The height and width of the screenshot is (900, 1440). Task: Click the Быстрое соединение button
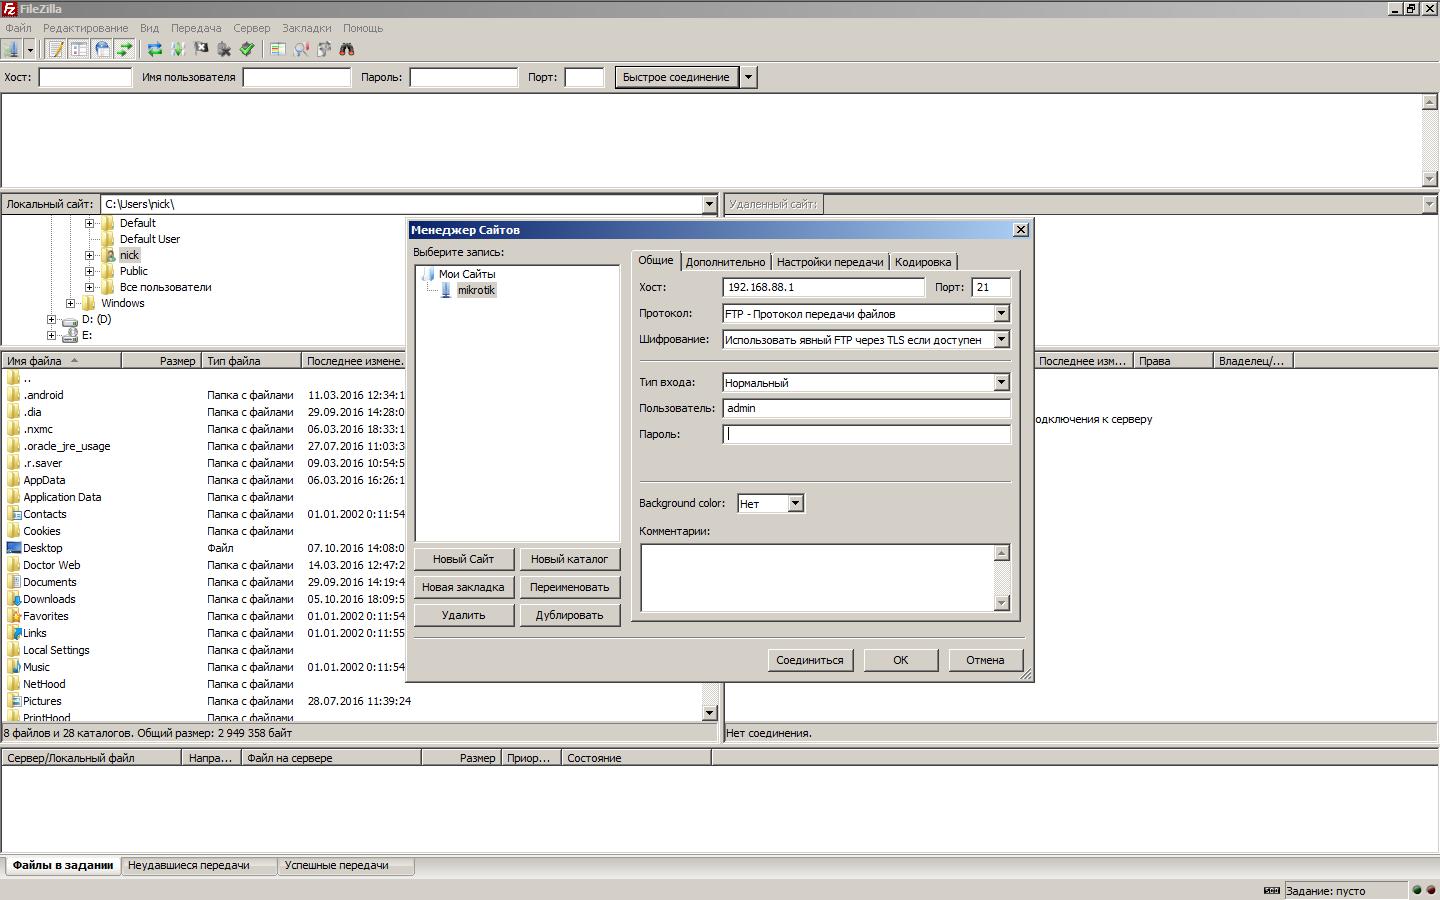[x=676, y=77]
